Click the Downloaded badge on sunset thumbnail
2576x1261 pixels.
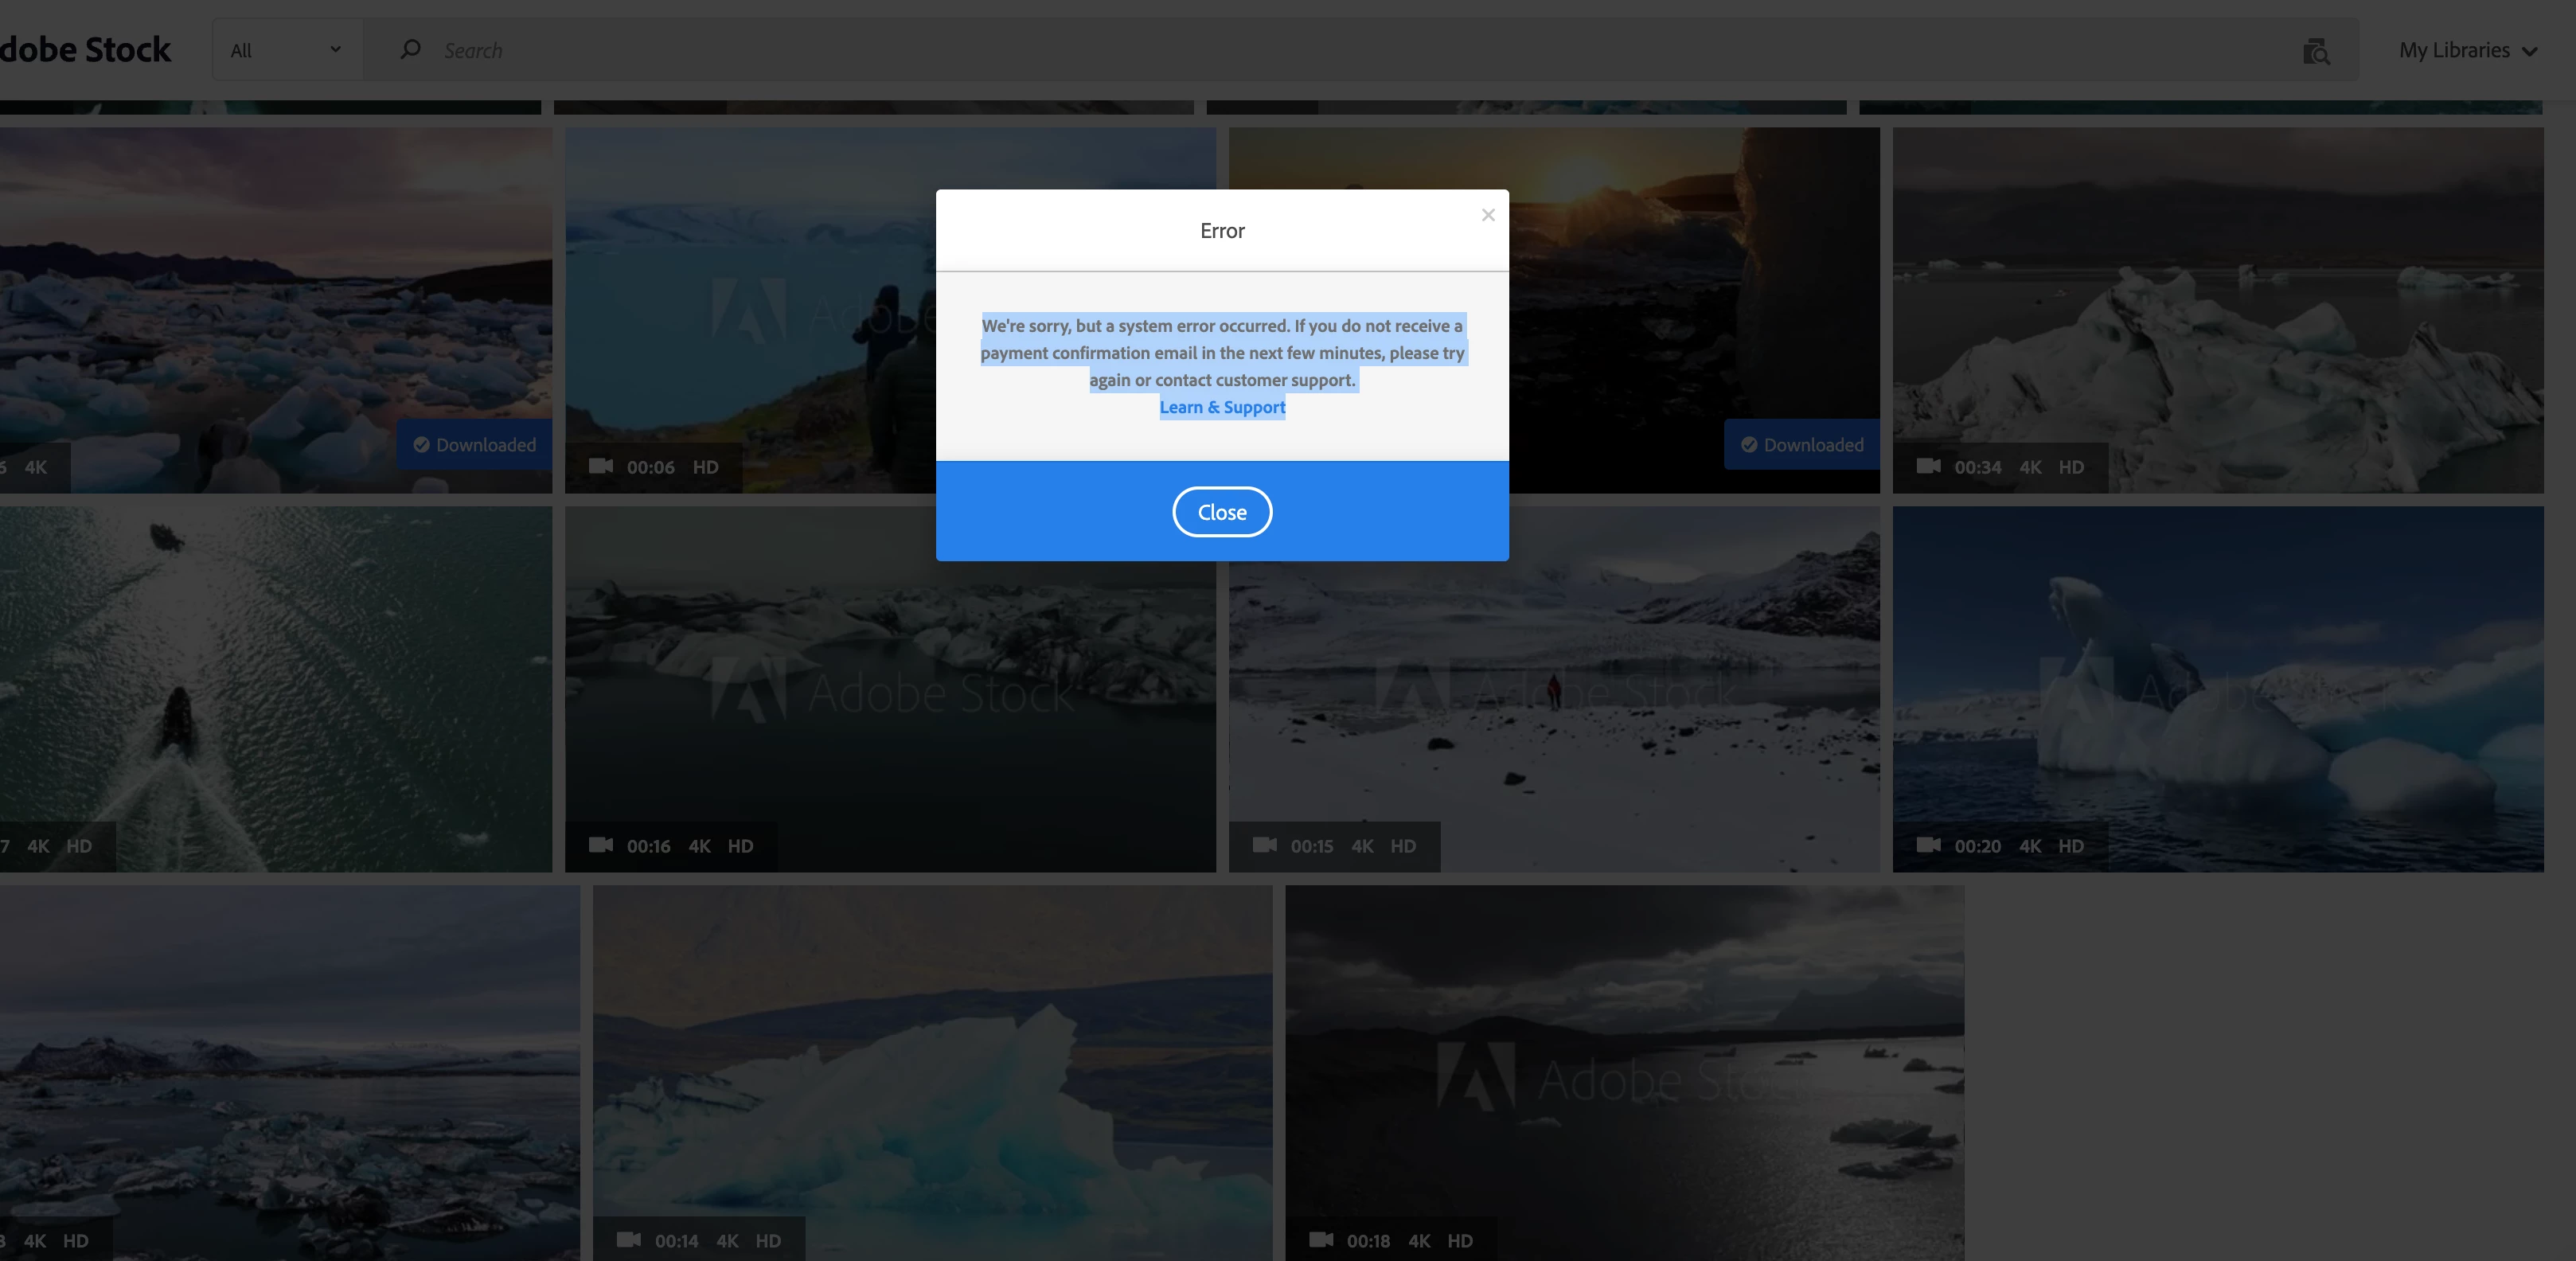click(x=1802, y=445)
